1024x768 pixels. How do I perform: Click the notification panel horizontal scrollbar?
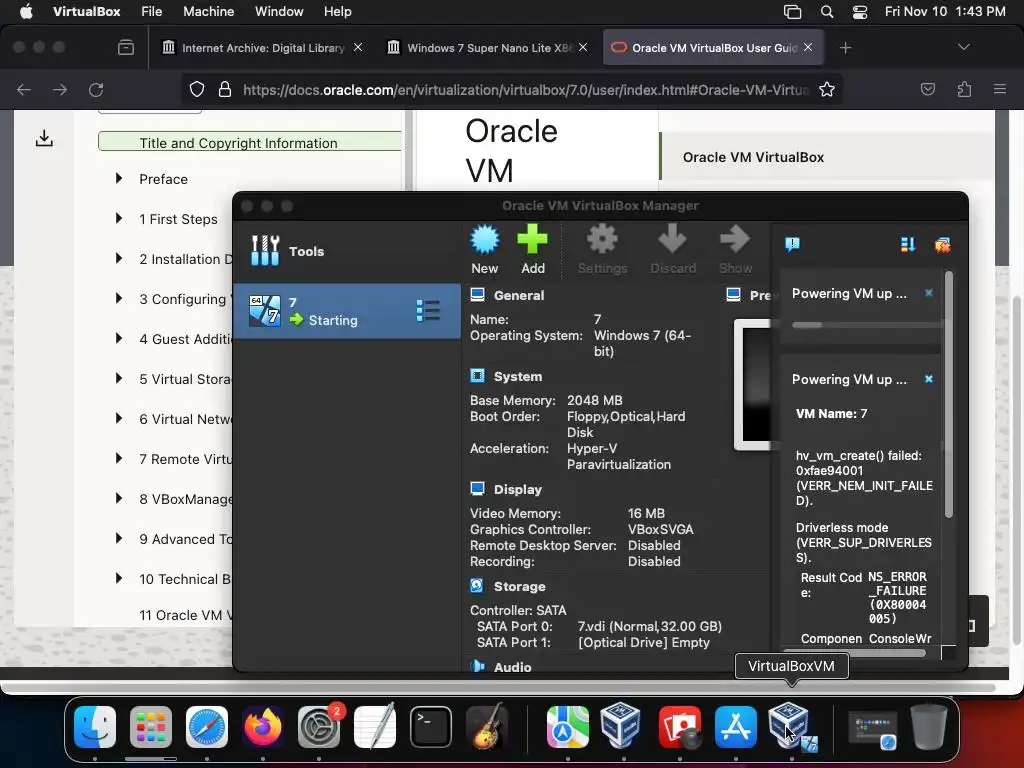tap(854, 652)
